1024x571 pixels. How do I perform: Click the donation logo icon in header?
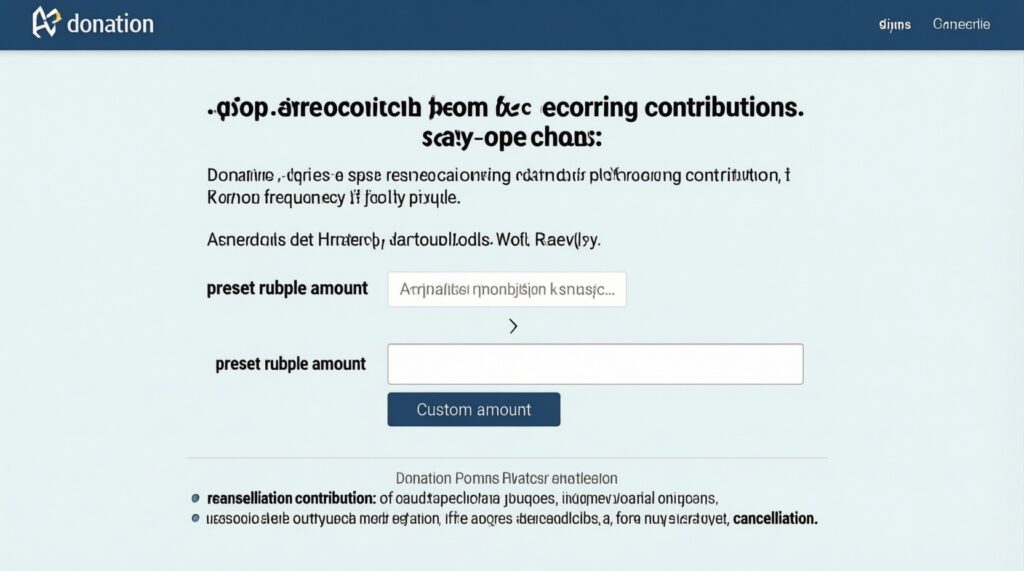coord(46,23)
